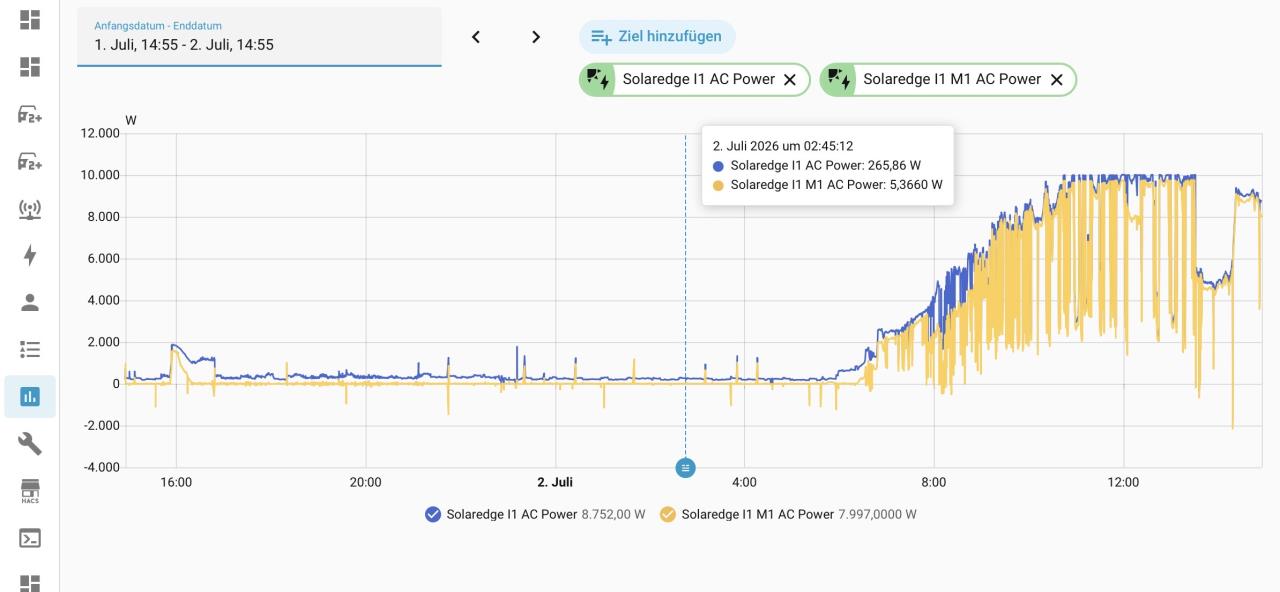The height and width of the screenshot is (592, 1280).
Task: Select the Solaredge I1 AC Power chip label
Action: click(x=699, y=79)
